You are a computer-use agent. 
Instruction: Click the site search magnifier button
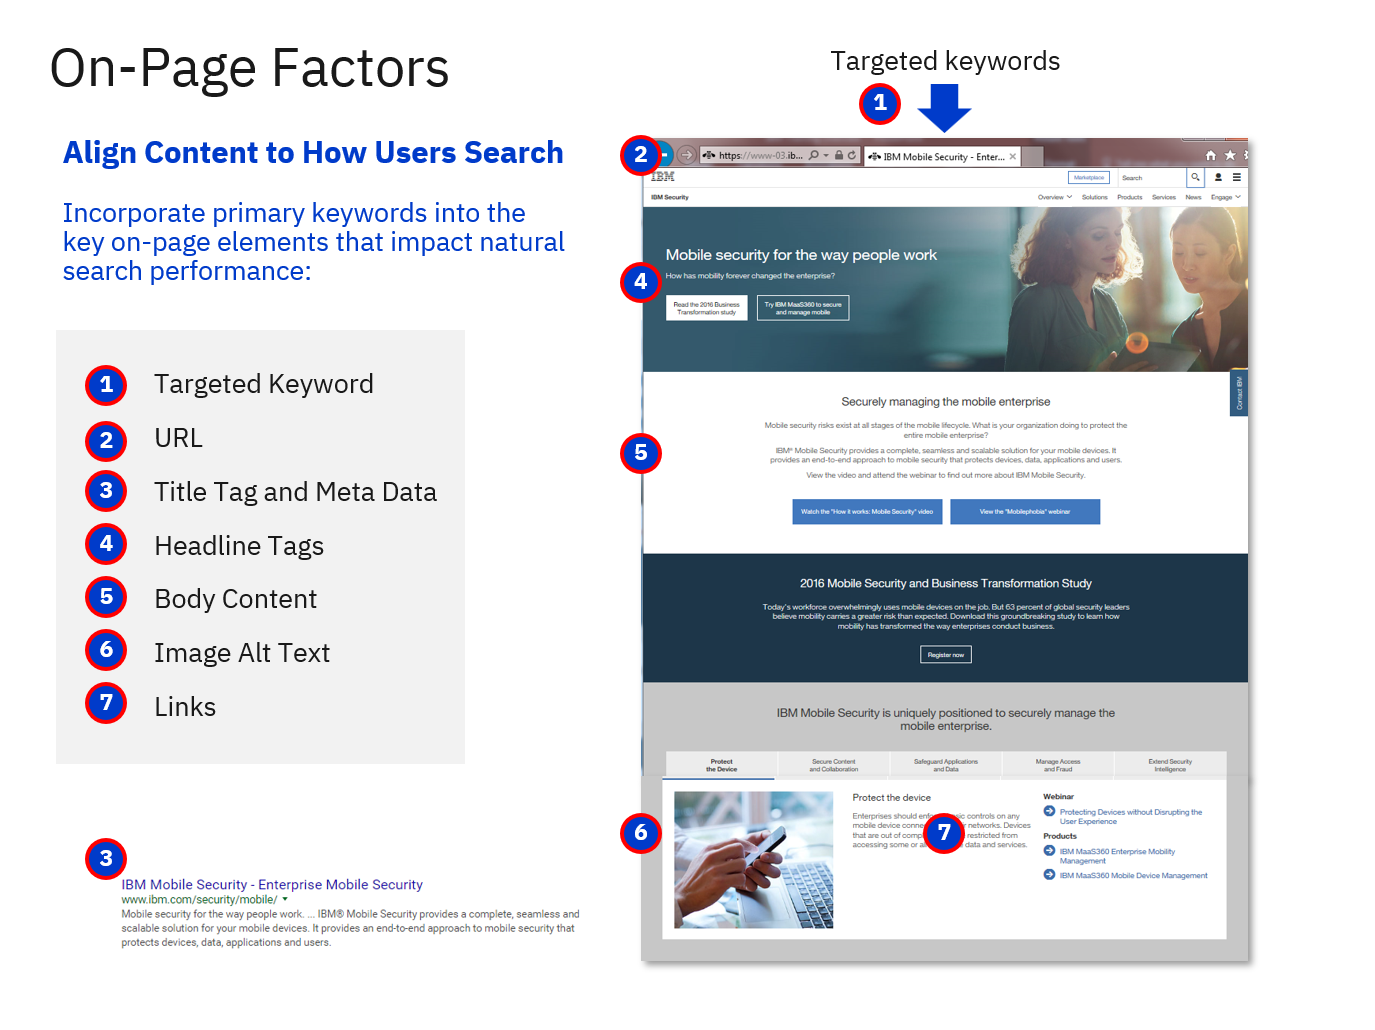point(1195,177)
